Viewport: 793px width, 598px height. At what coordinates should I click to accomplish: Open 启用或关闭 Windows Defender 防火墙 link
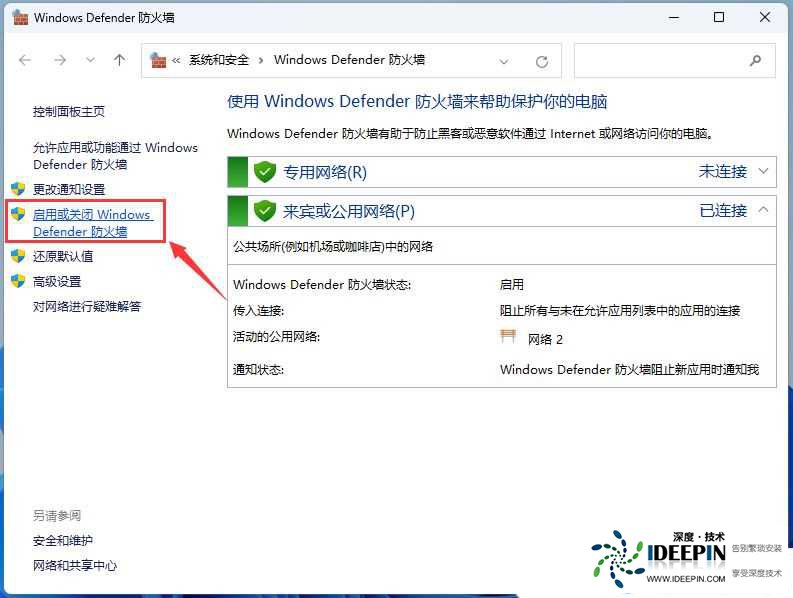pos(93,223)
